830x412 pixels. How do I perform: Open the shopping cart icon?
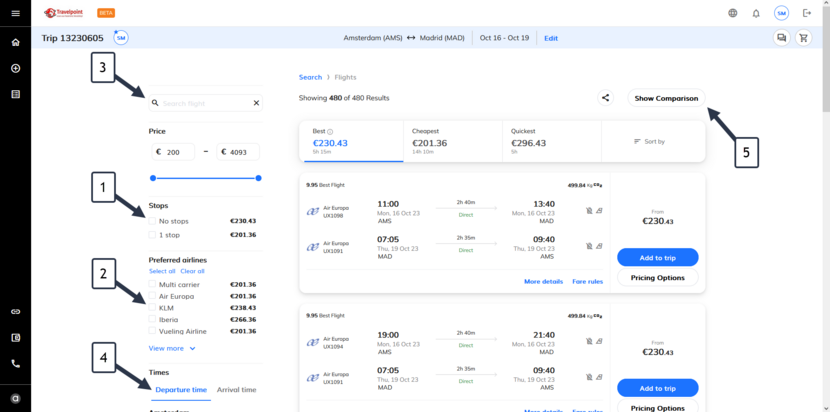point(804,38)
